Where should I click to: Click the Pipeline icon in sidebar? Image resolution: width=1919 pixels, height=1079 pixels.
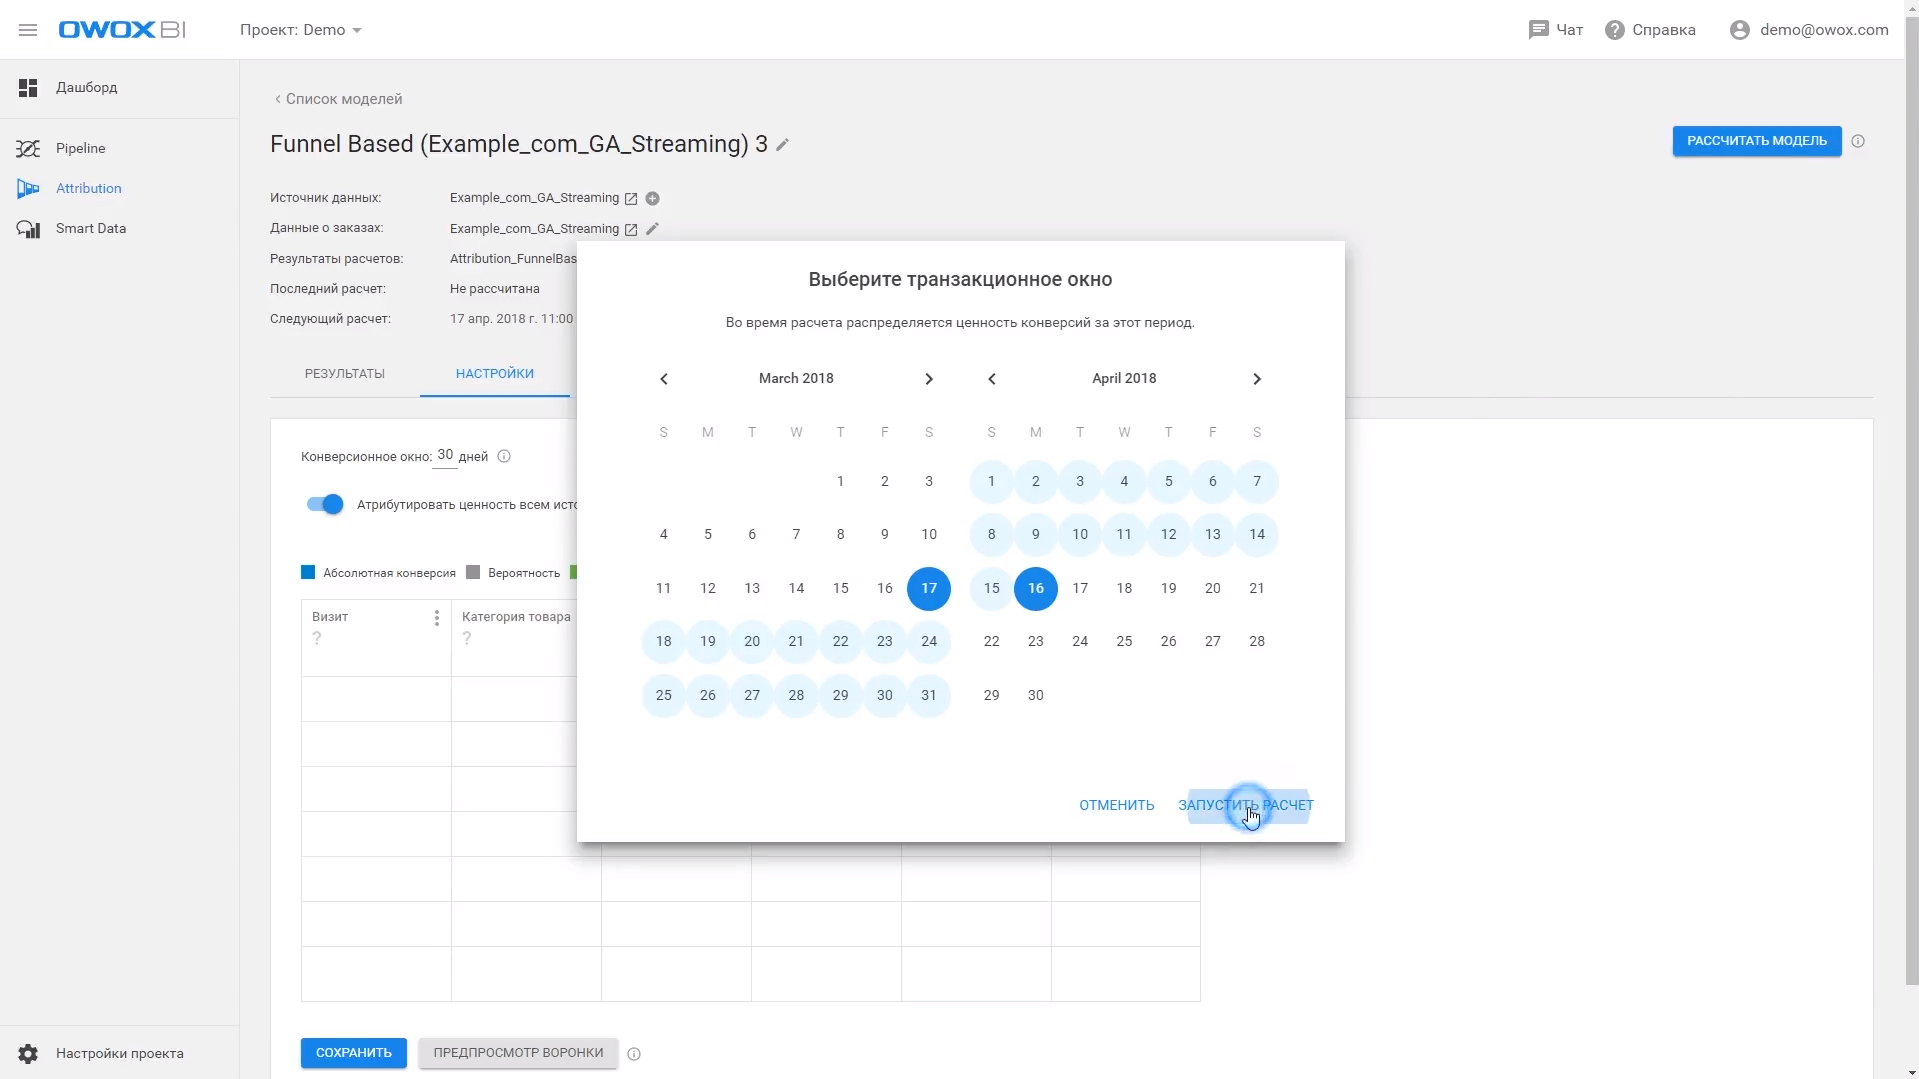[28, 149]
